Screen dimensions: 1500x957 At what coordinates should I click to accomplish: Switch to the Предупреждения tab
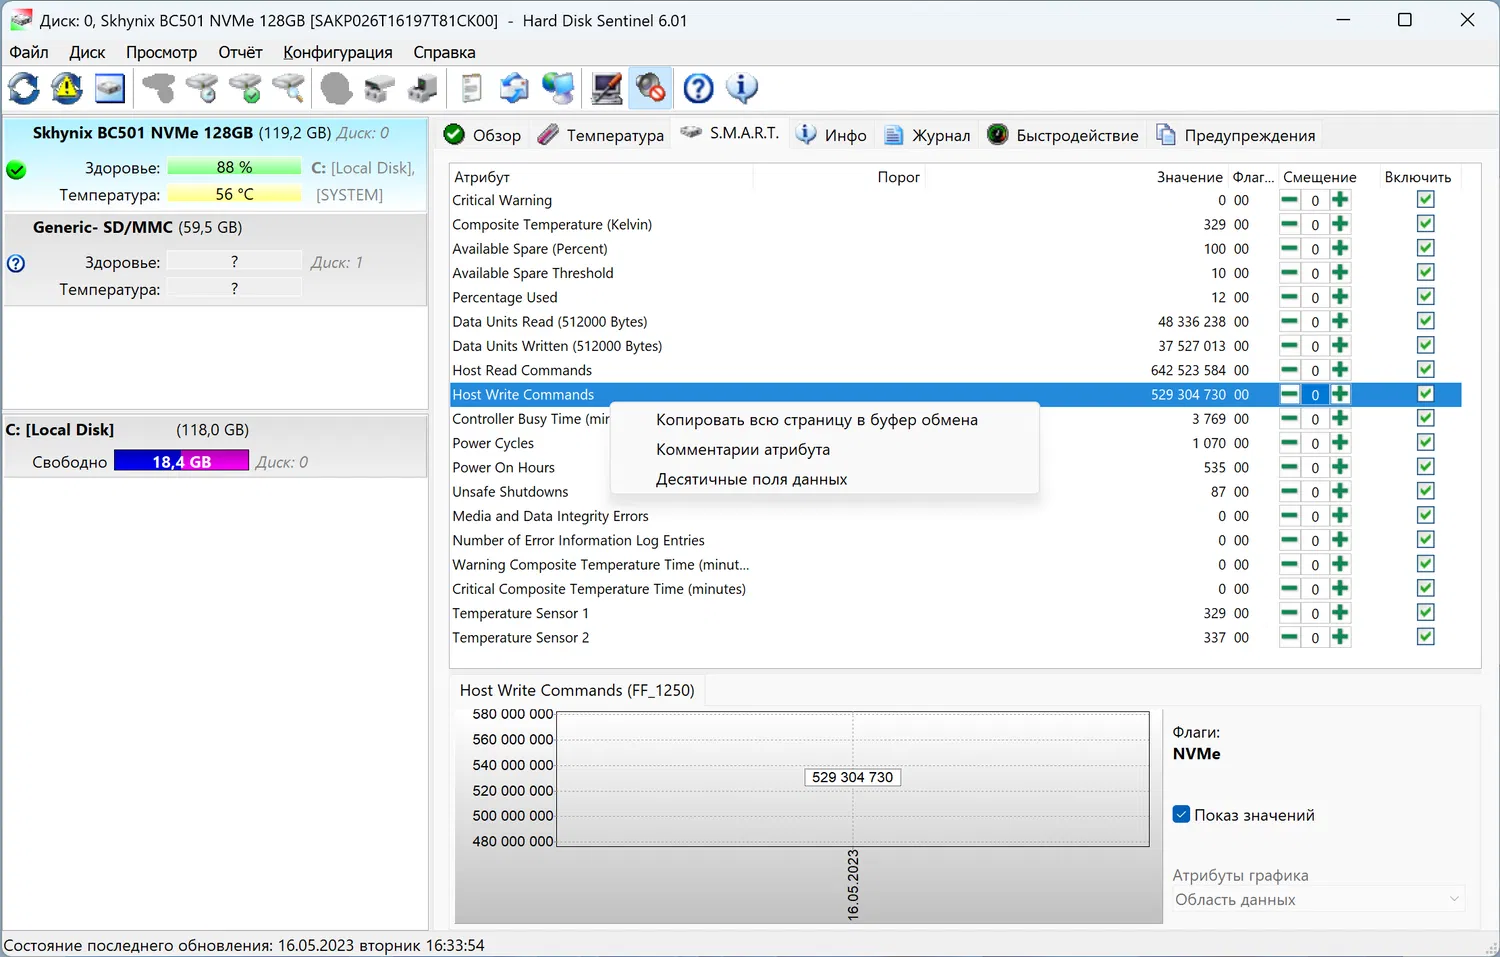[1236, 135]
